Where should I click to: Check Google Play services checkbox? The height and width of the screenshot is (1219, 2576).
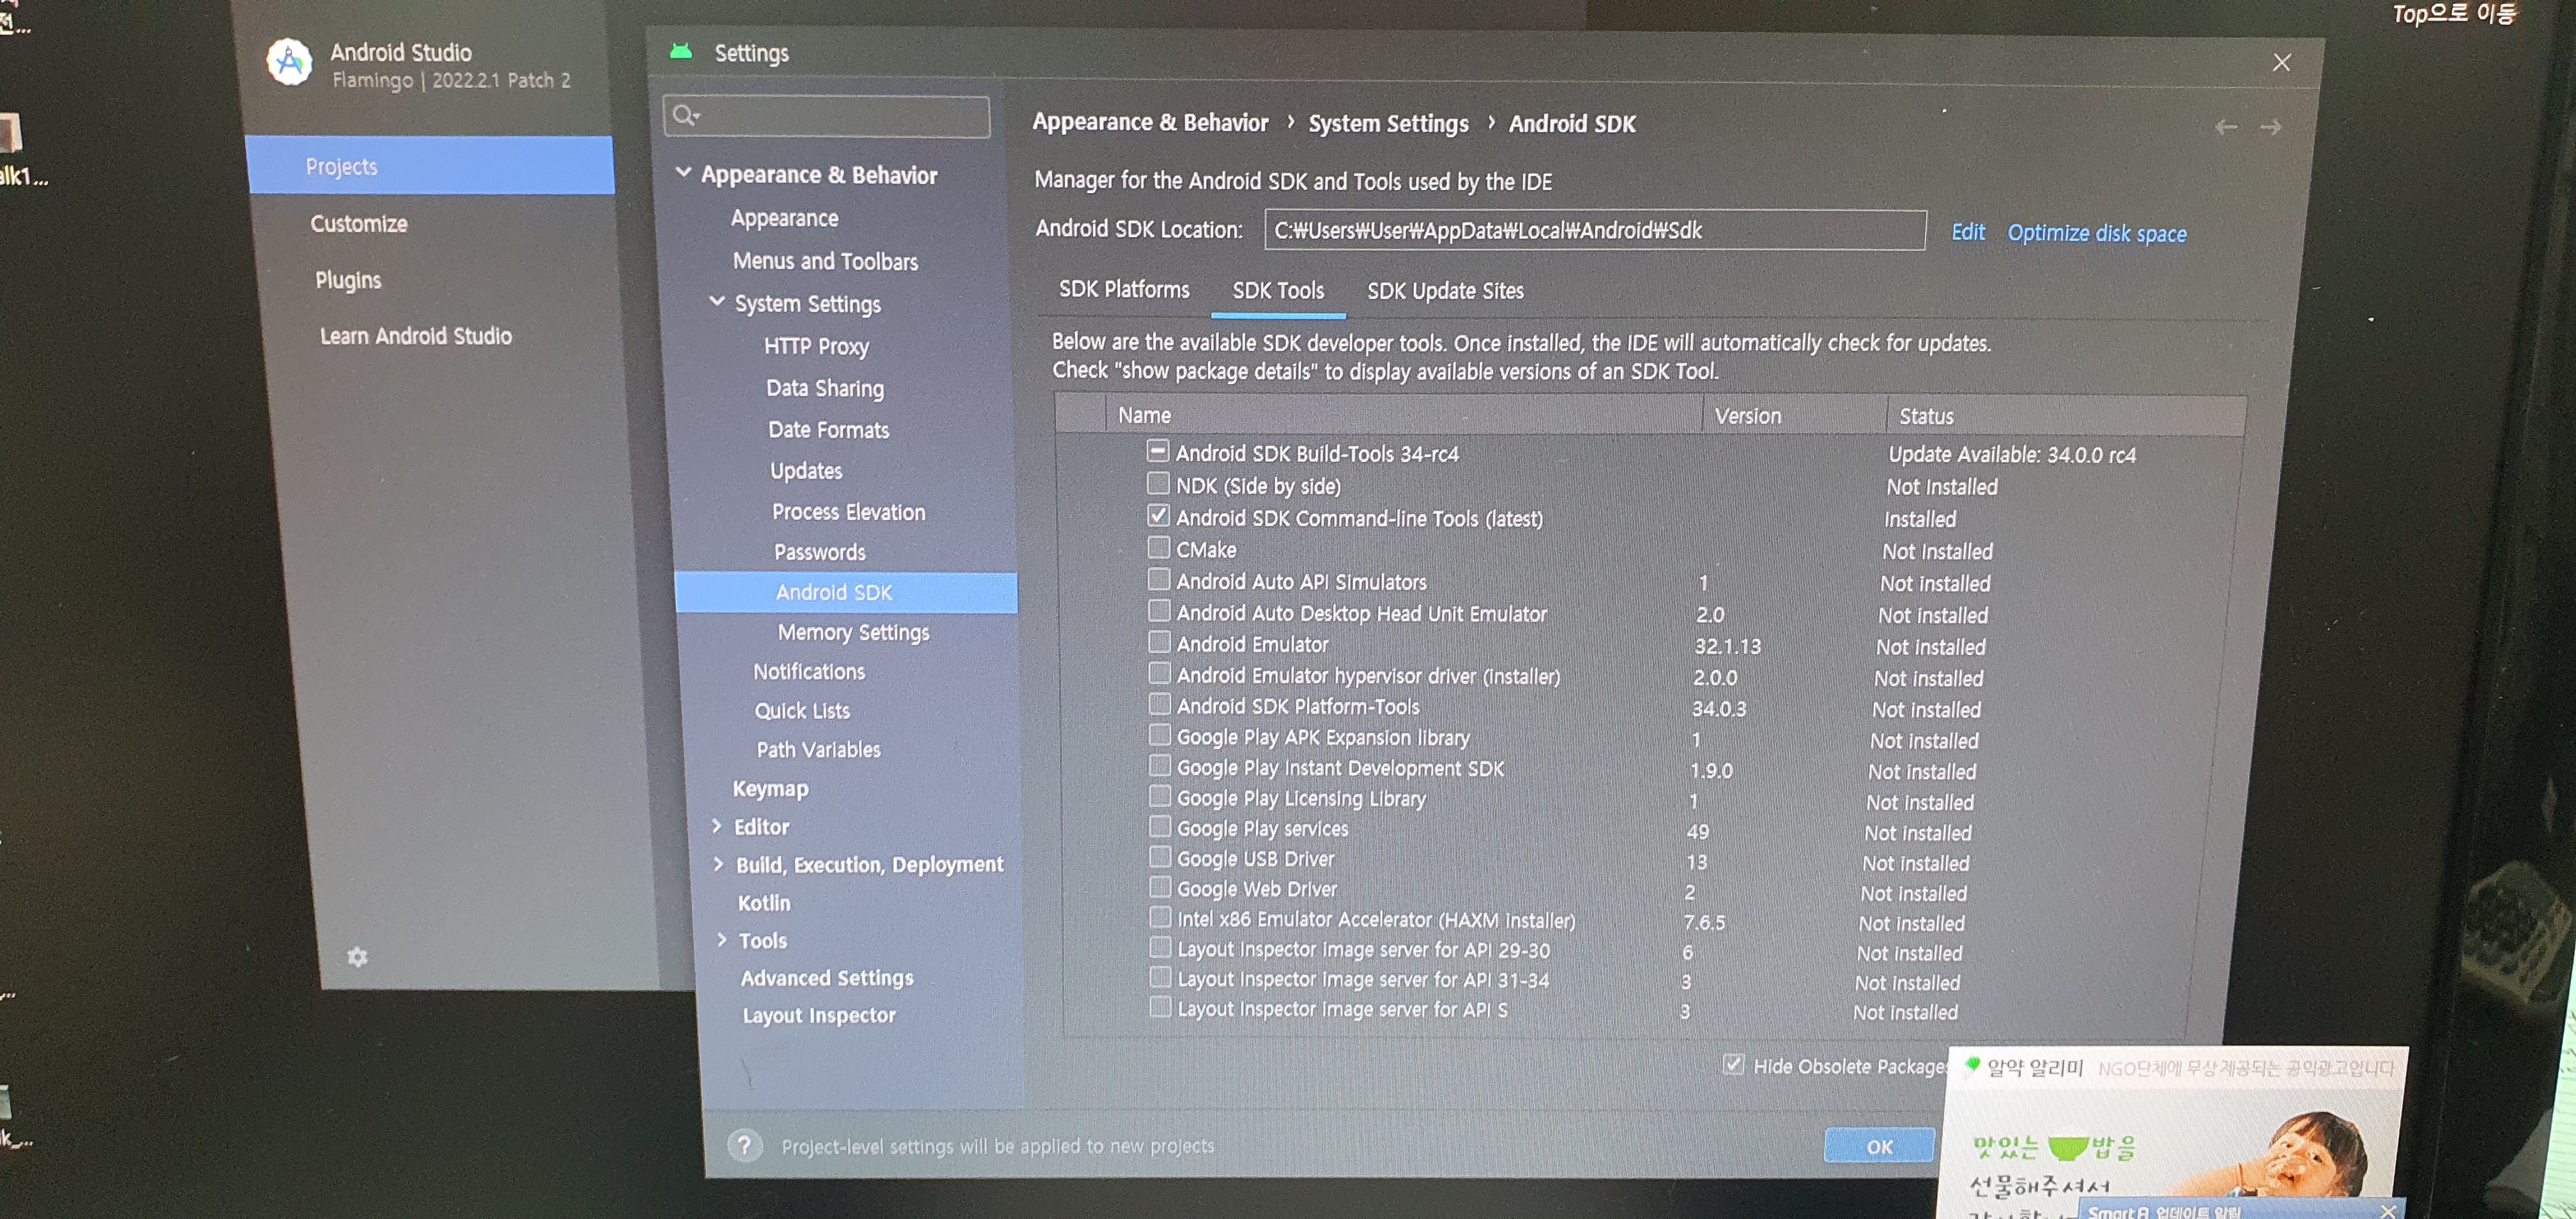coord(1160,827)
